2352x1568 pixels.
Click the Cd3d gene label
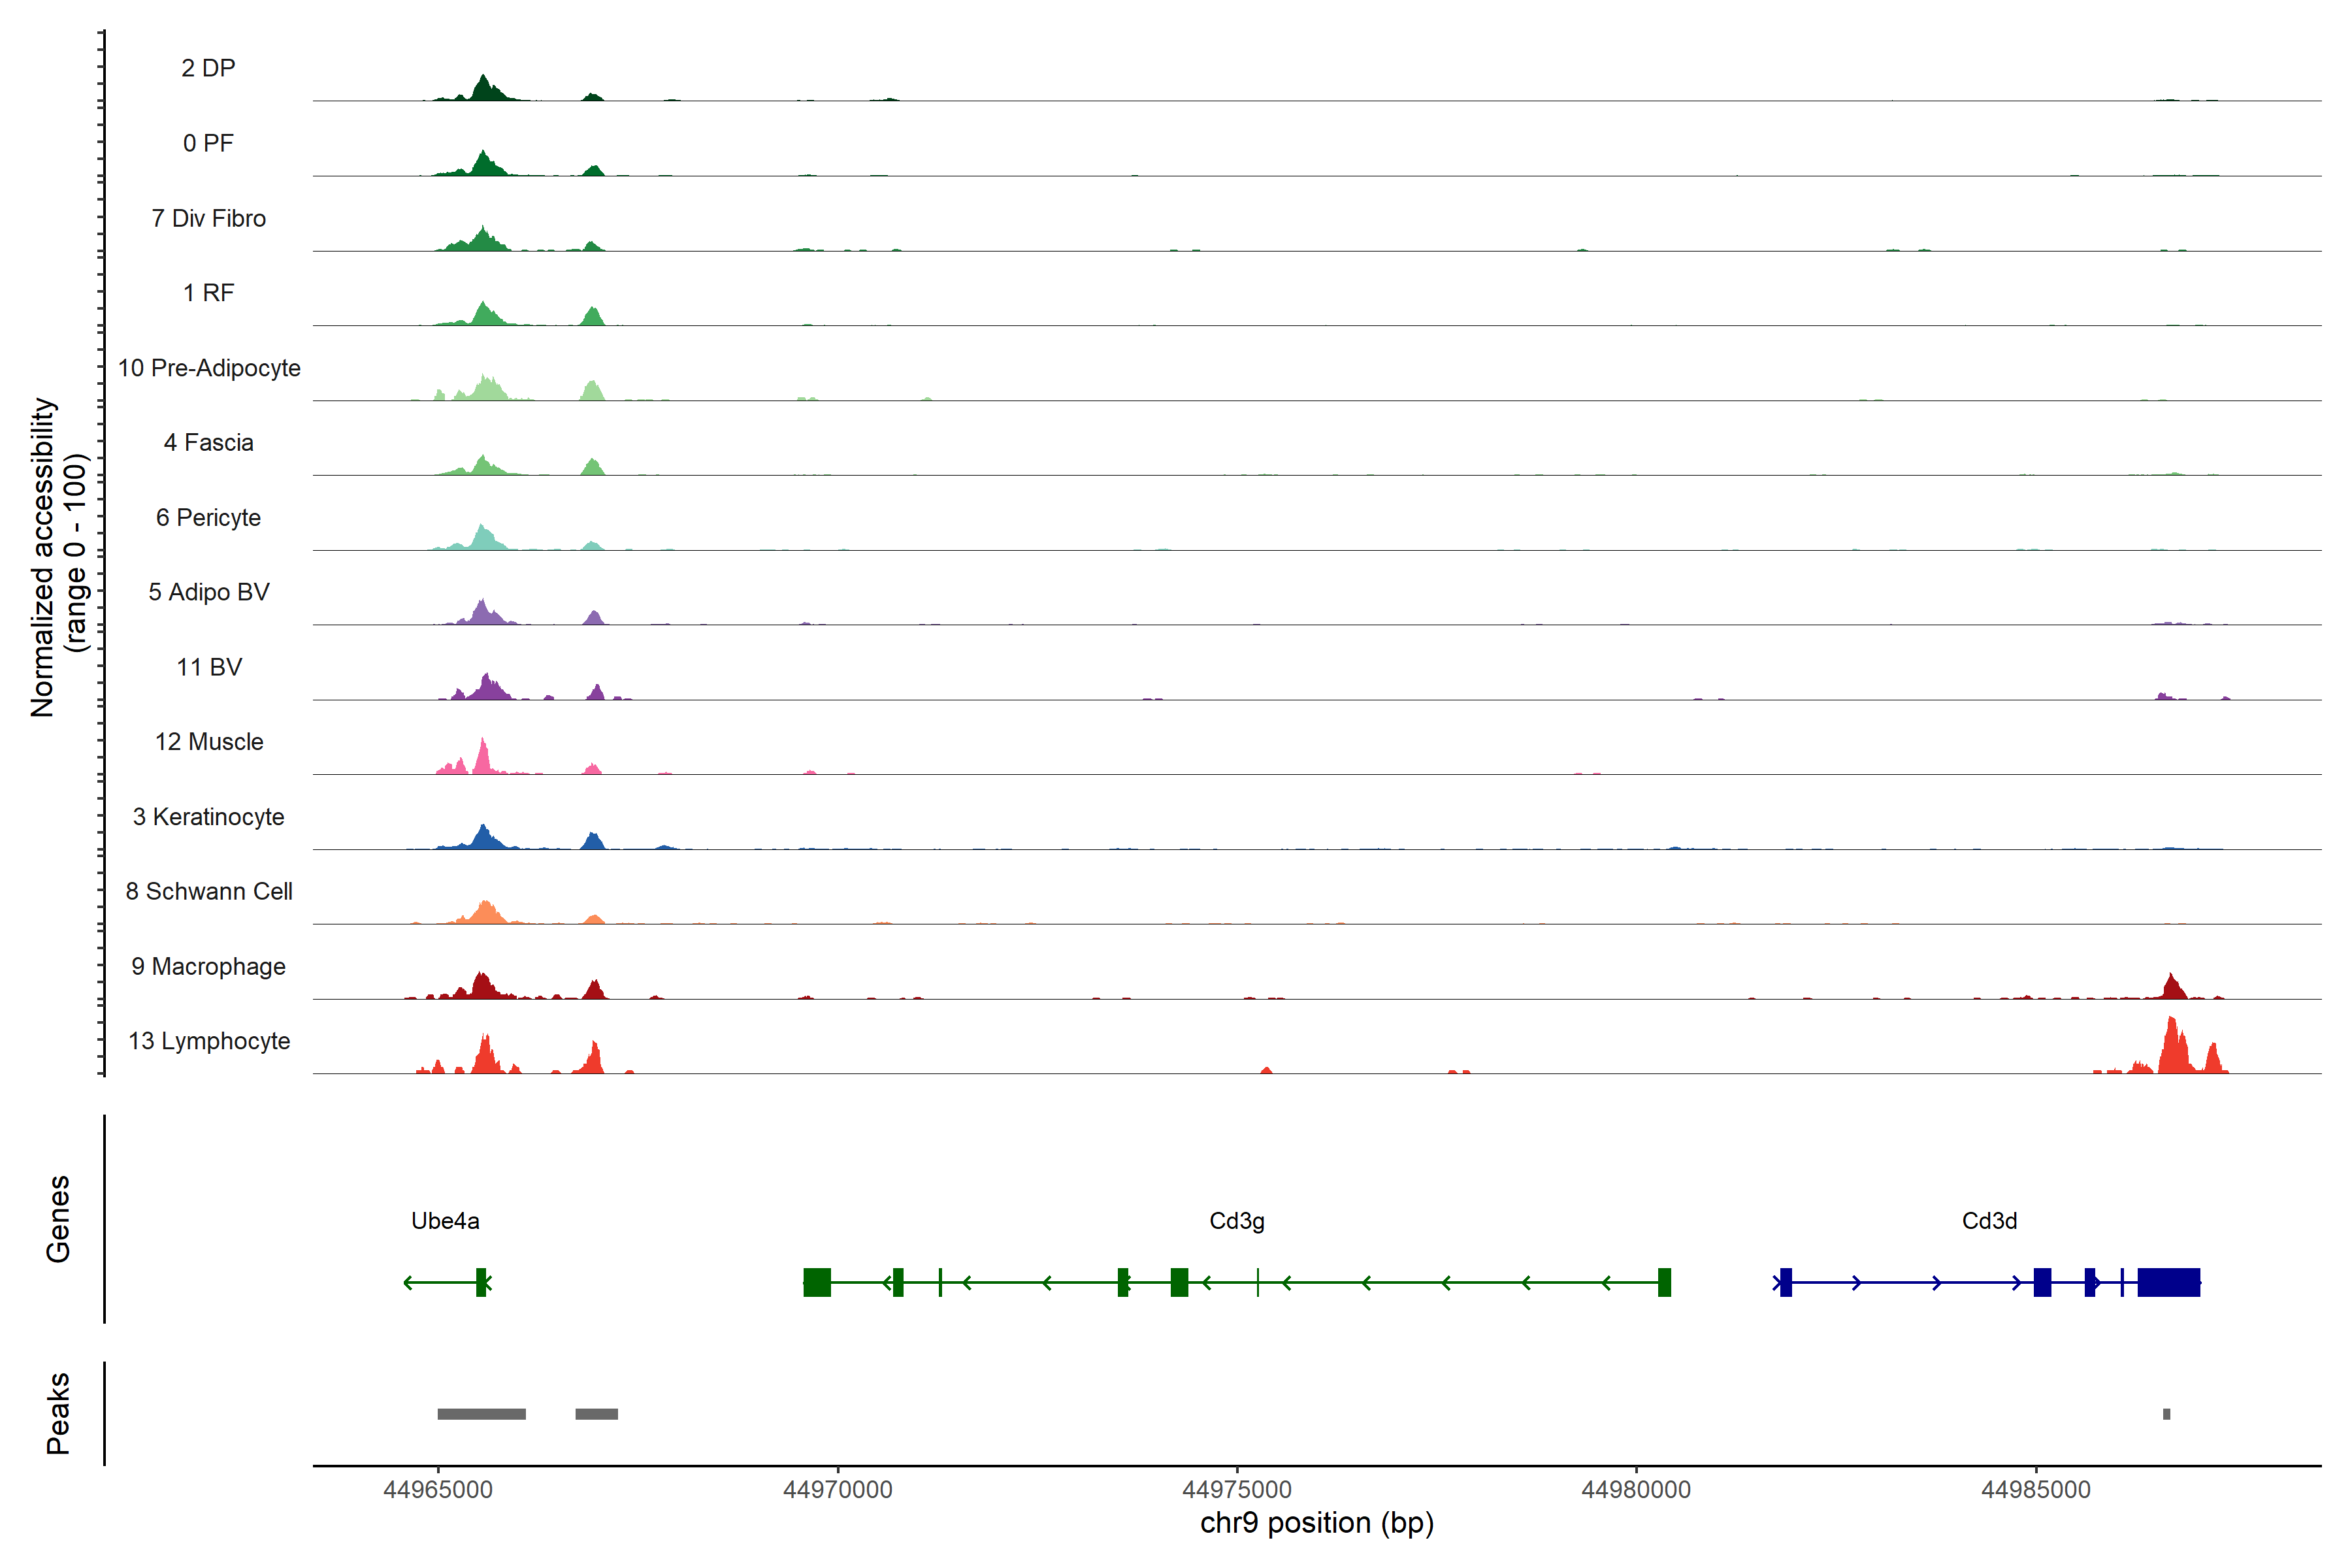[x=1989, y=1221]
